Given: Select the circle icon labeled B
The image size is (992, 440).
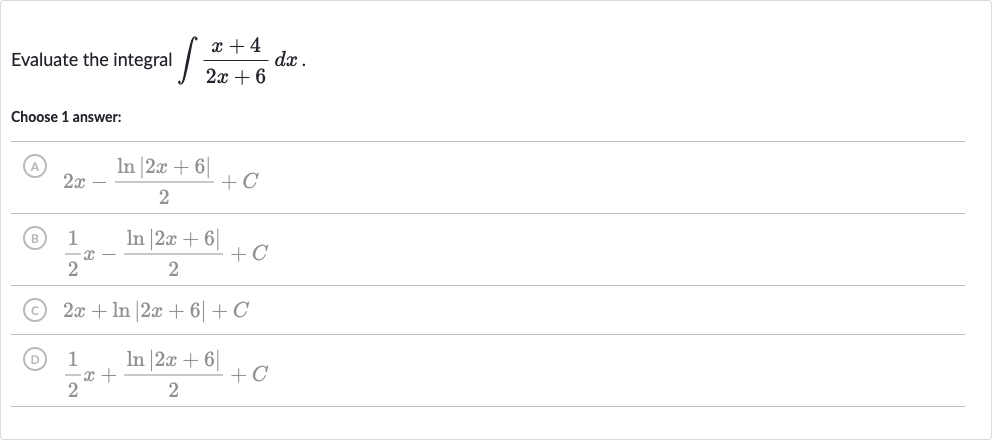Looking at the screenshot, I should click(x=36, y=239).
